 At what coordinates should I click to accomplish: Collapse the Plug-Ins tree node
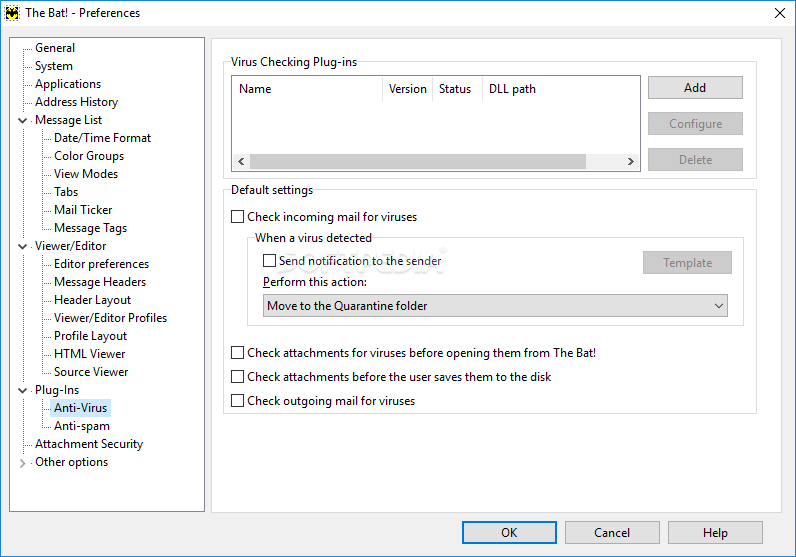click(22, 390)
